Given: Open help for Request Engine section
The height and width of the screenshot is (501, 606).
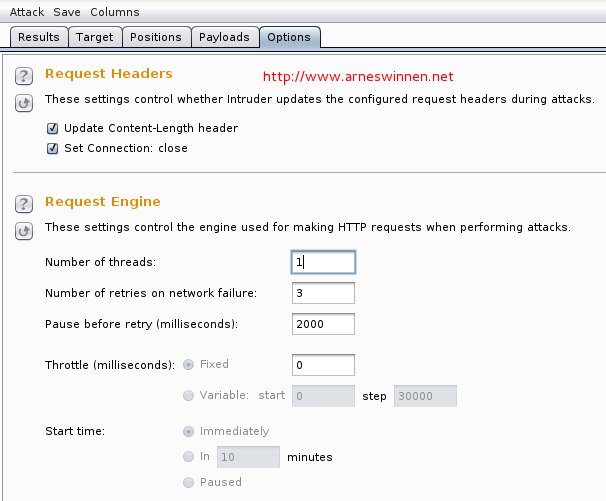Looking at the screenshot, I should (x=24, y=204).
